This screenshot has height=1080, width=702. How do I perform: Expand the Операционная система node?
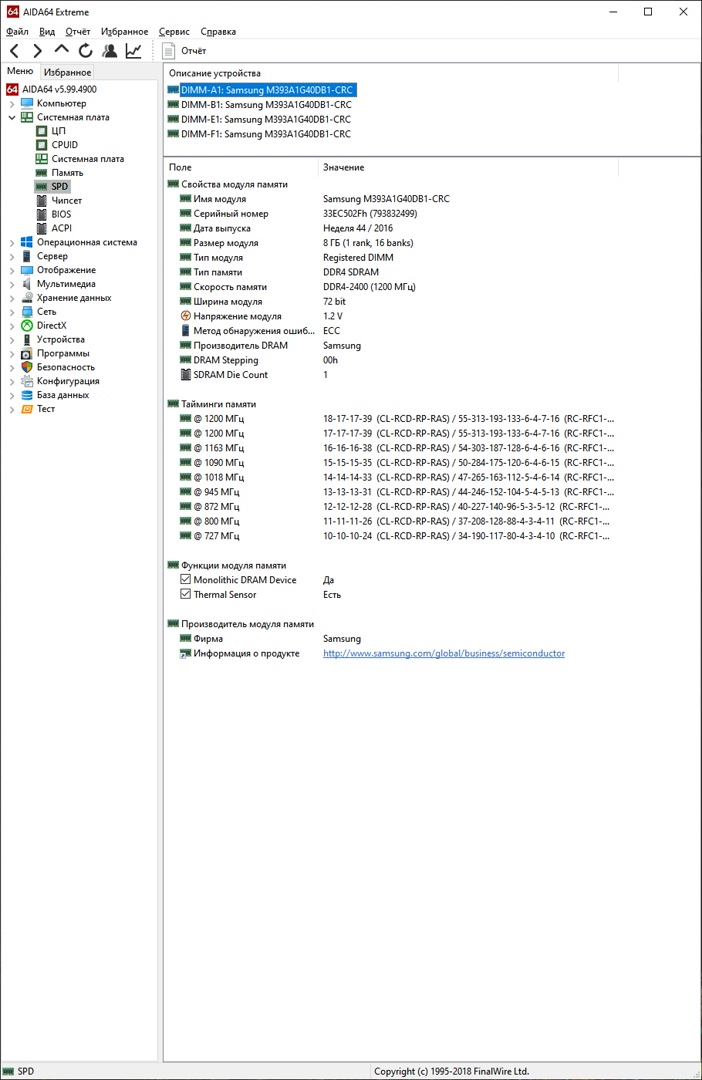click(12, 242)
